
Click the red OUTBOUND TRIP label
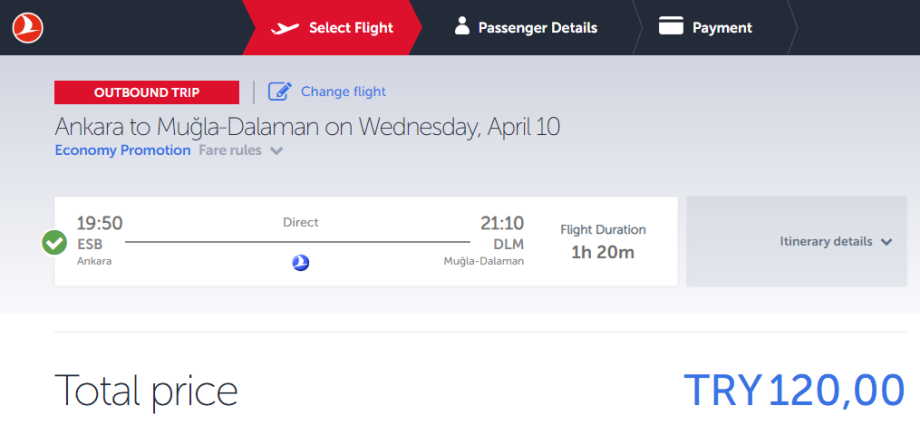147,93
